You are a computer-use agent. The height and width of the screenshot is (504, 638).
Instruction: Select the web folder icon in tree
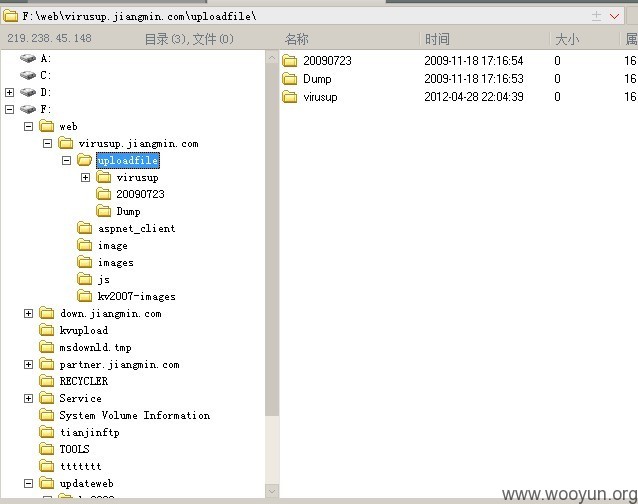(47, 126)
